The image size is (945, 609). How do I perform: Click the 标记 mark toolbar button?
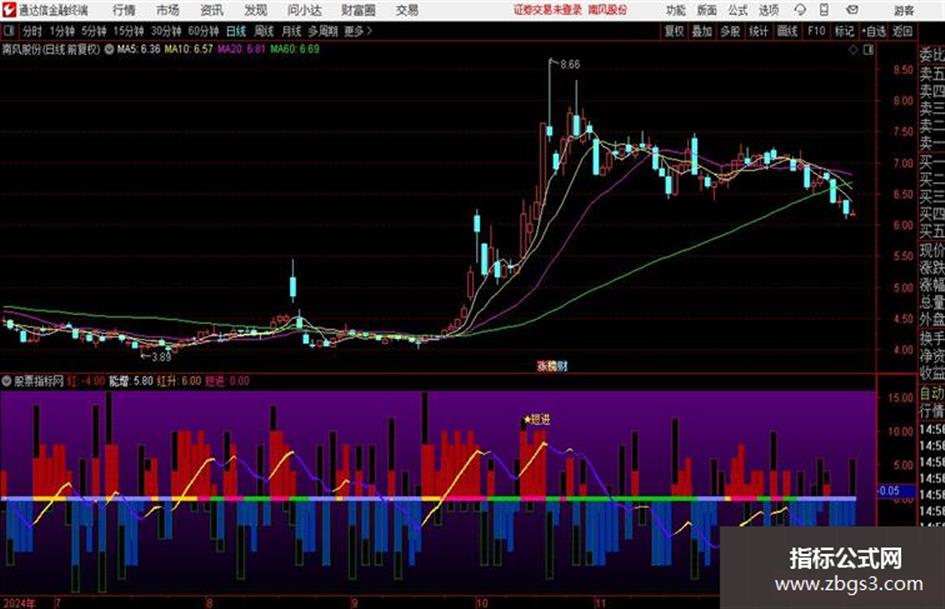point(844,31)
